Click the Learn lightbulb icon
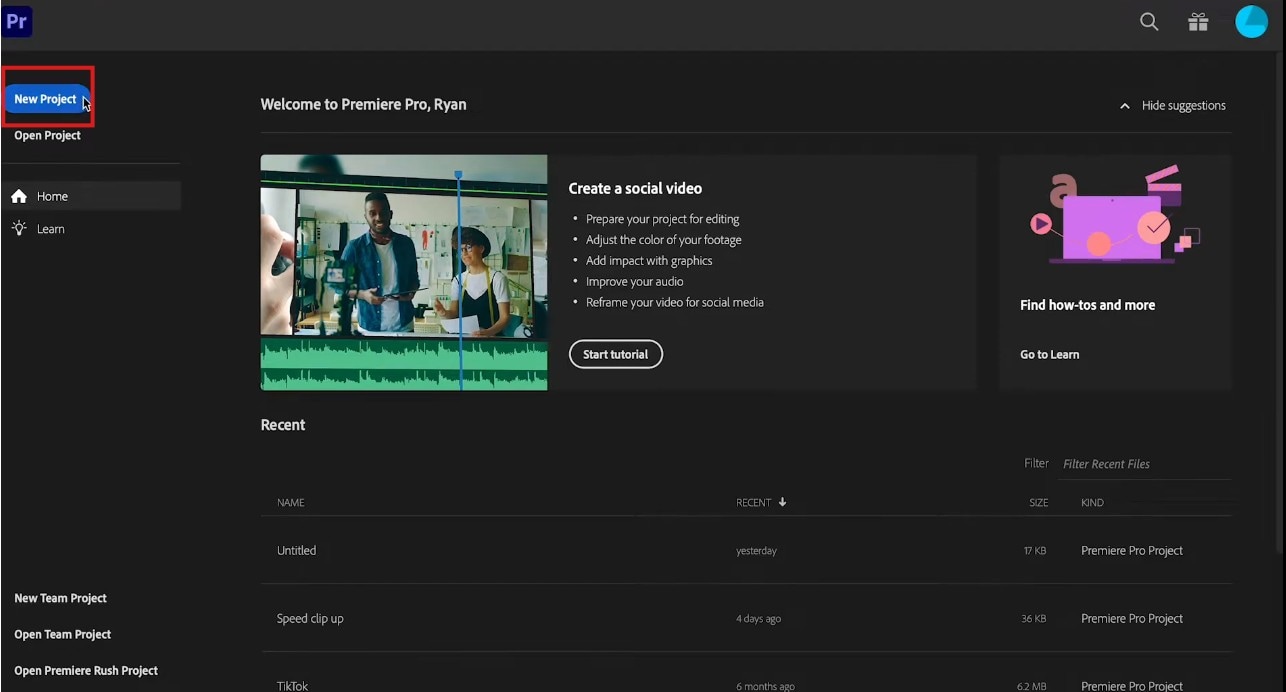The height and width of the screenshot is (692, 1286). (19, 229)
